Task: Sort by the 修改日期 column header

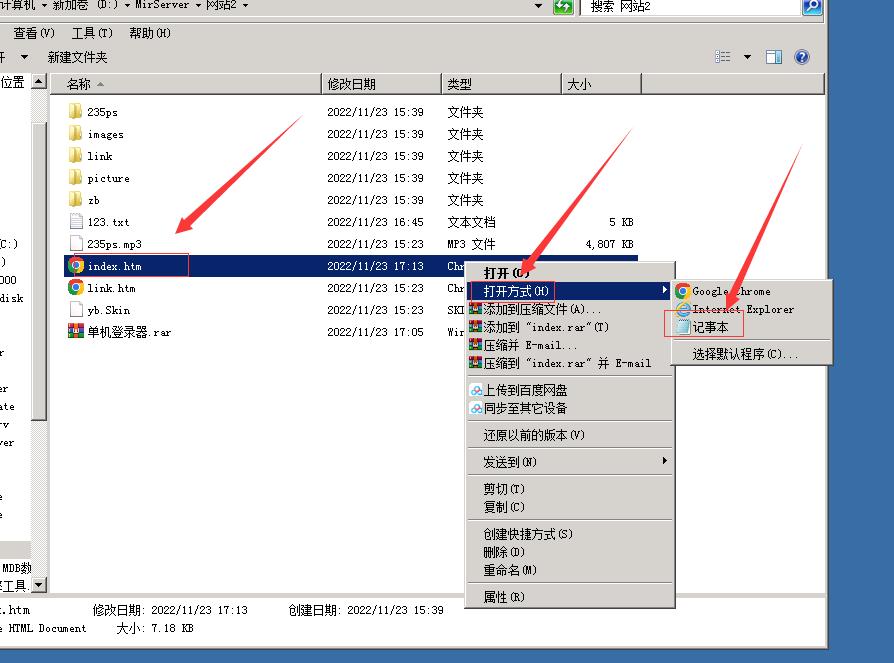Action: pyautogui.click(x=381, y=84)
